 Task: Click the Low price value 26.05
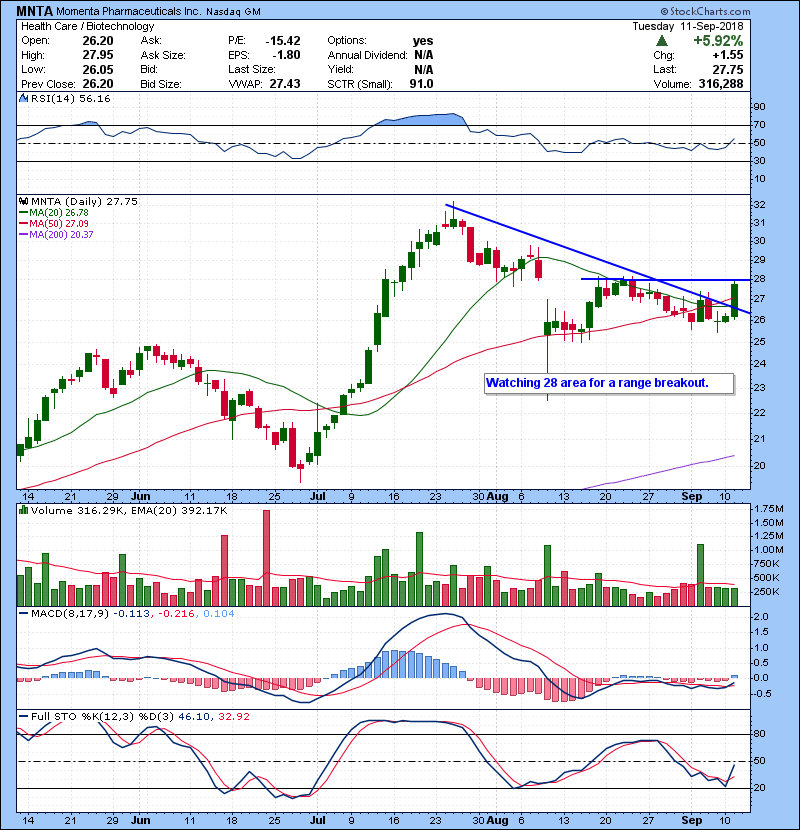pos(98,69)
